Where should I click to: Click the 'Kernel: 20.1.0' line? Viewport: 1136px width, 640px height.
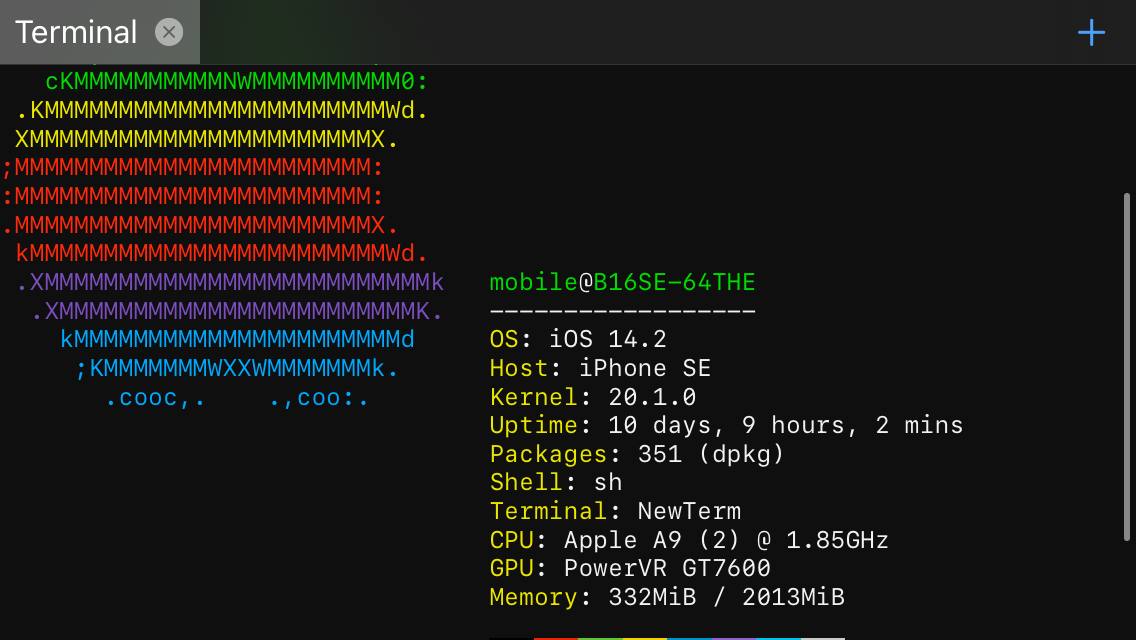593,397
